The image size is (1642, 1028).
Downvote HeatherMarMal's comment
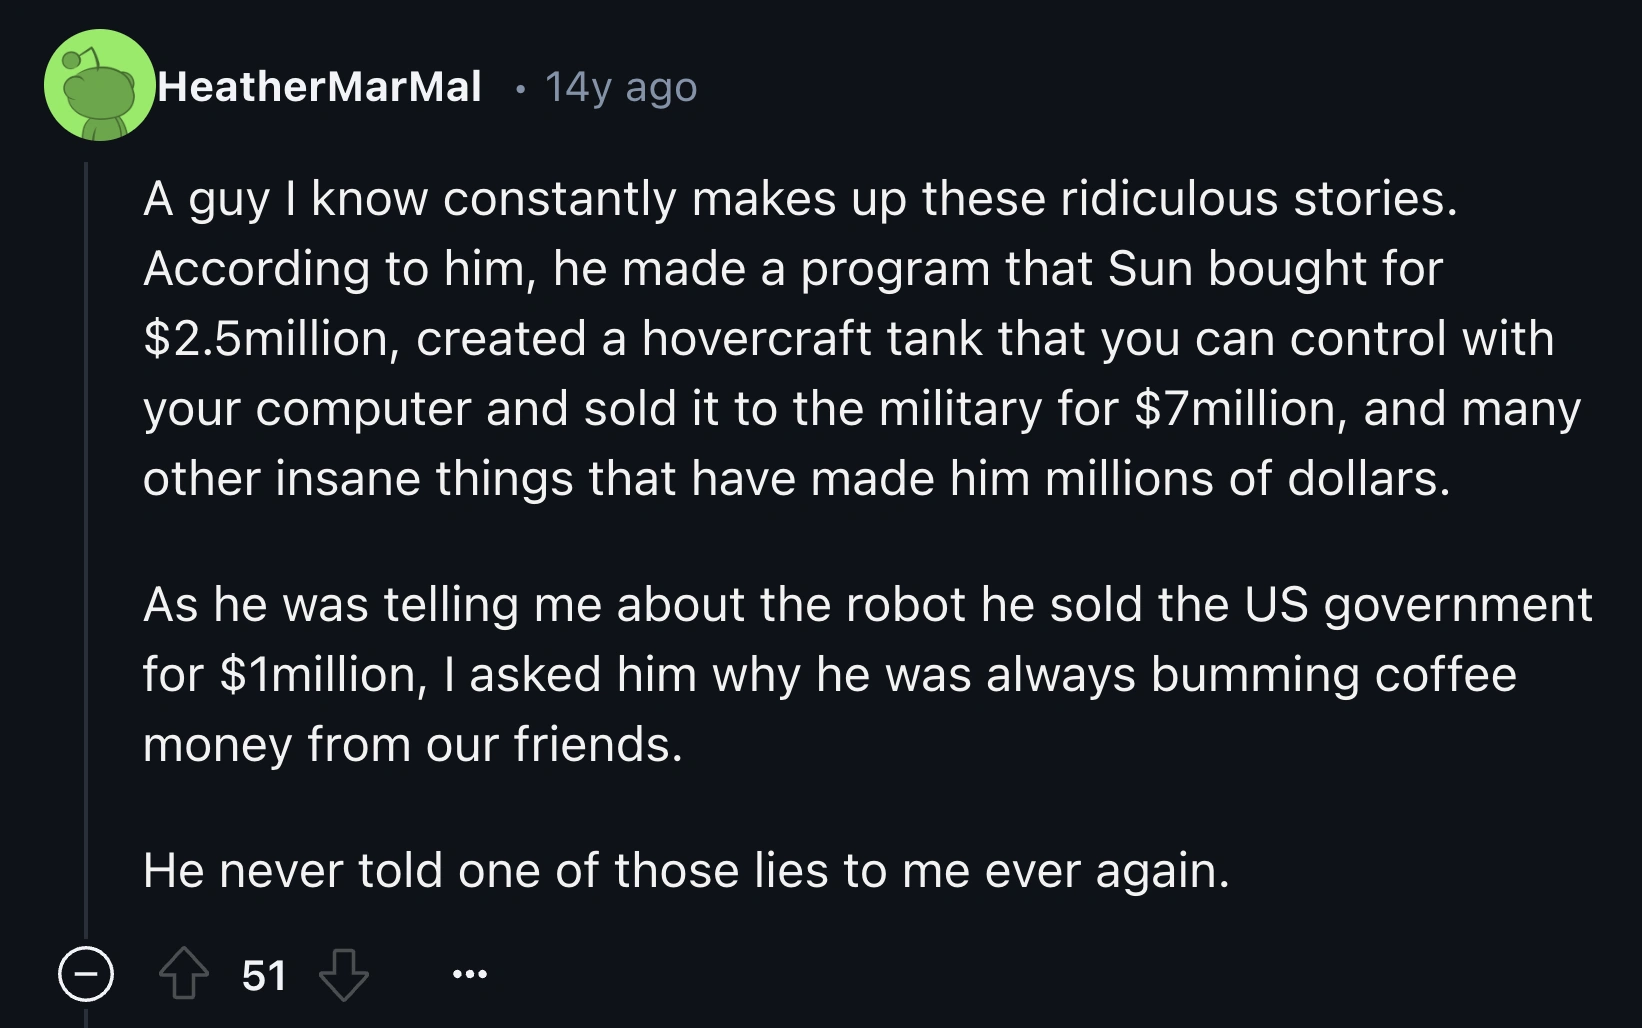[x=343, y=974]
